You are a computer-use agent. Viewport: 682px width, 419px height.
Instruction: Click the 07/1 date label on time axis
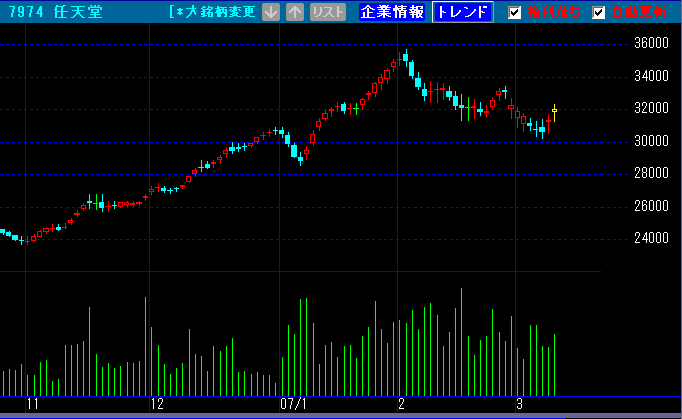click(293, 404)
